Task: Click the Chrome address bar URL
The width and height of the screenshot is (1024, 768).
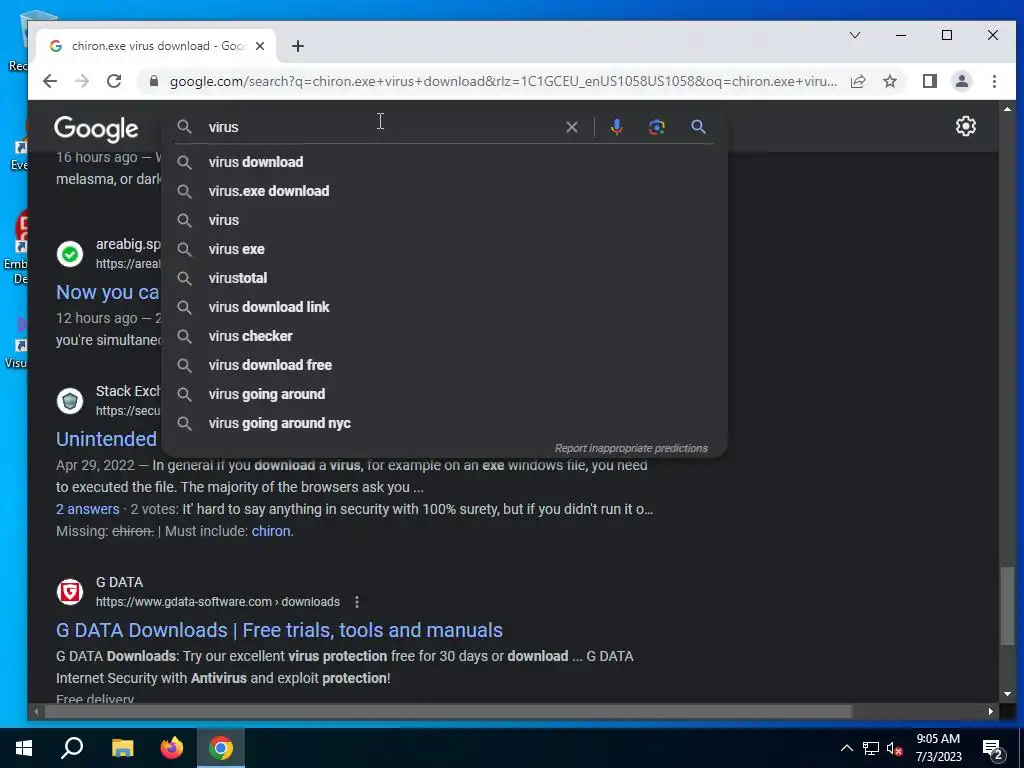Action: [x=503, y=81]
